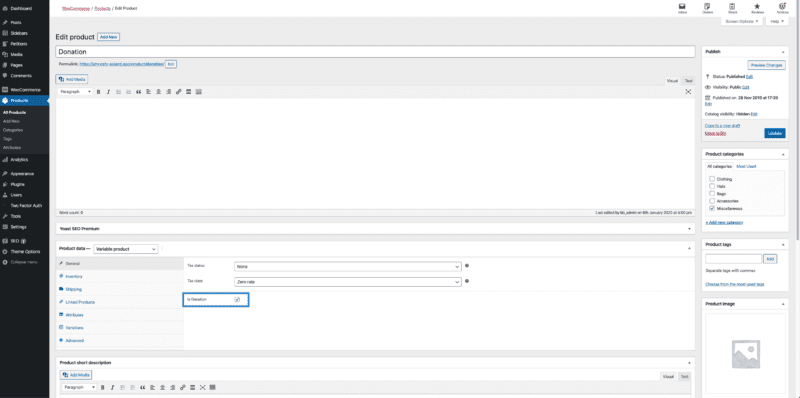Open main editor Paragraph format dropdown
800x398 pixels.
coord(74,92)
